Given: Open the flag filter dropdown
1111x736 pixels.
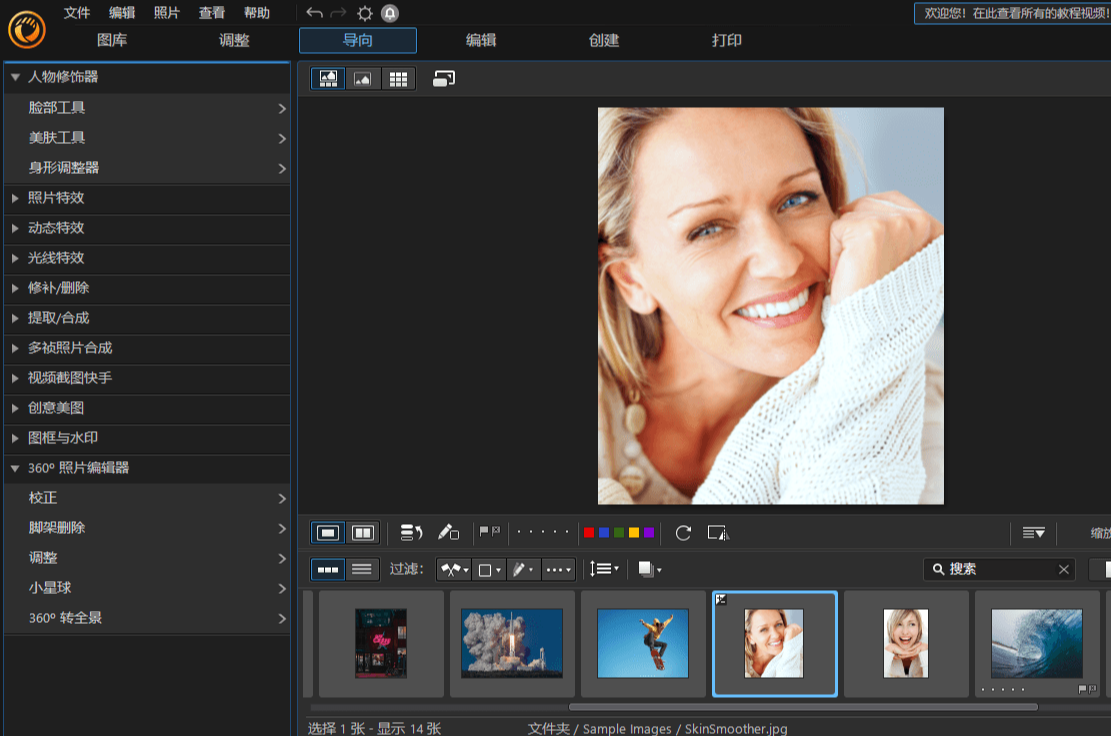Looking at the screenshot, I should [x=454, y=569].
